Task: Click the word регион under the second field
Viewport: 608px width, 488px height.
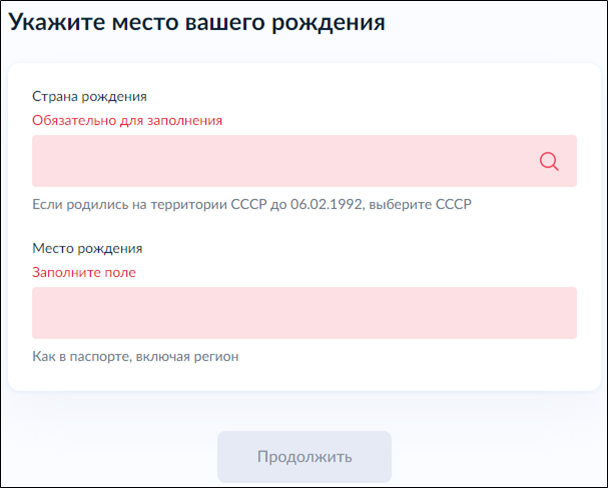Action: (x=216, y=356)
